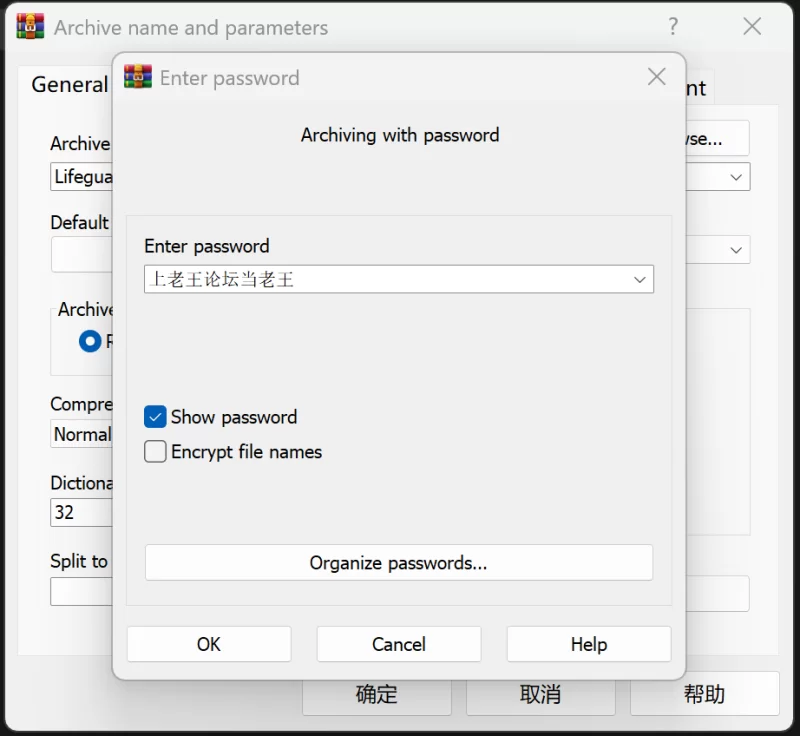Confirm the password with OK

(x=209, y=644)
